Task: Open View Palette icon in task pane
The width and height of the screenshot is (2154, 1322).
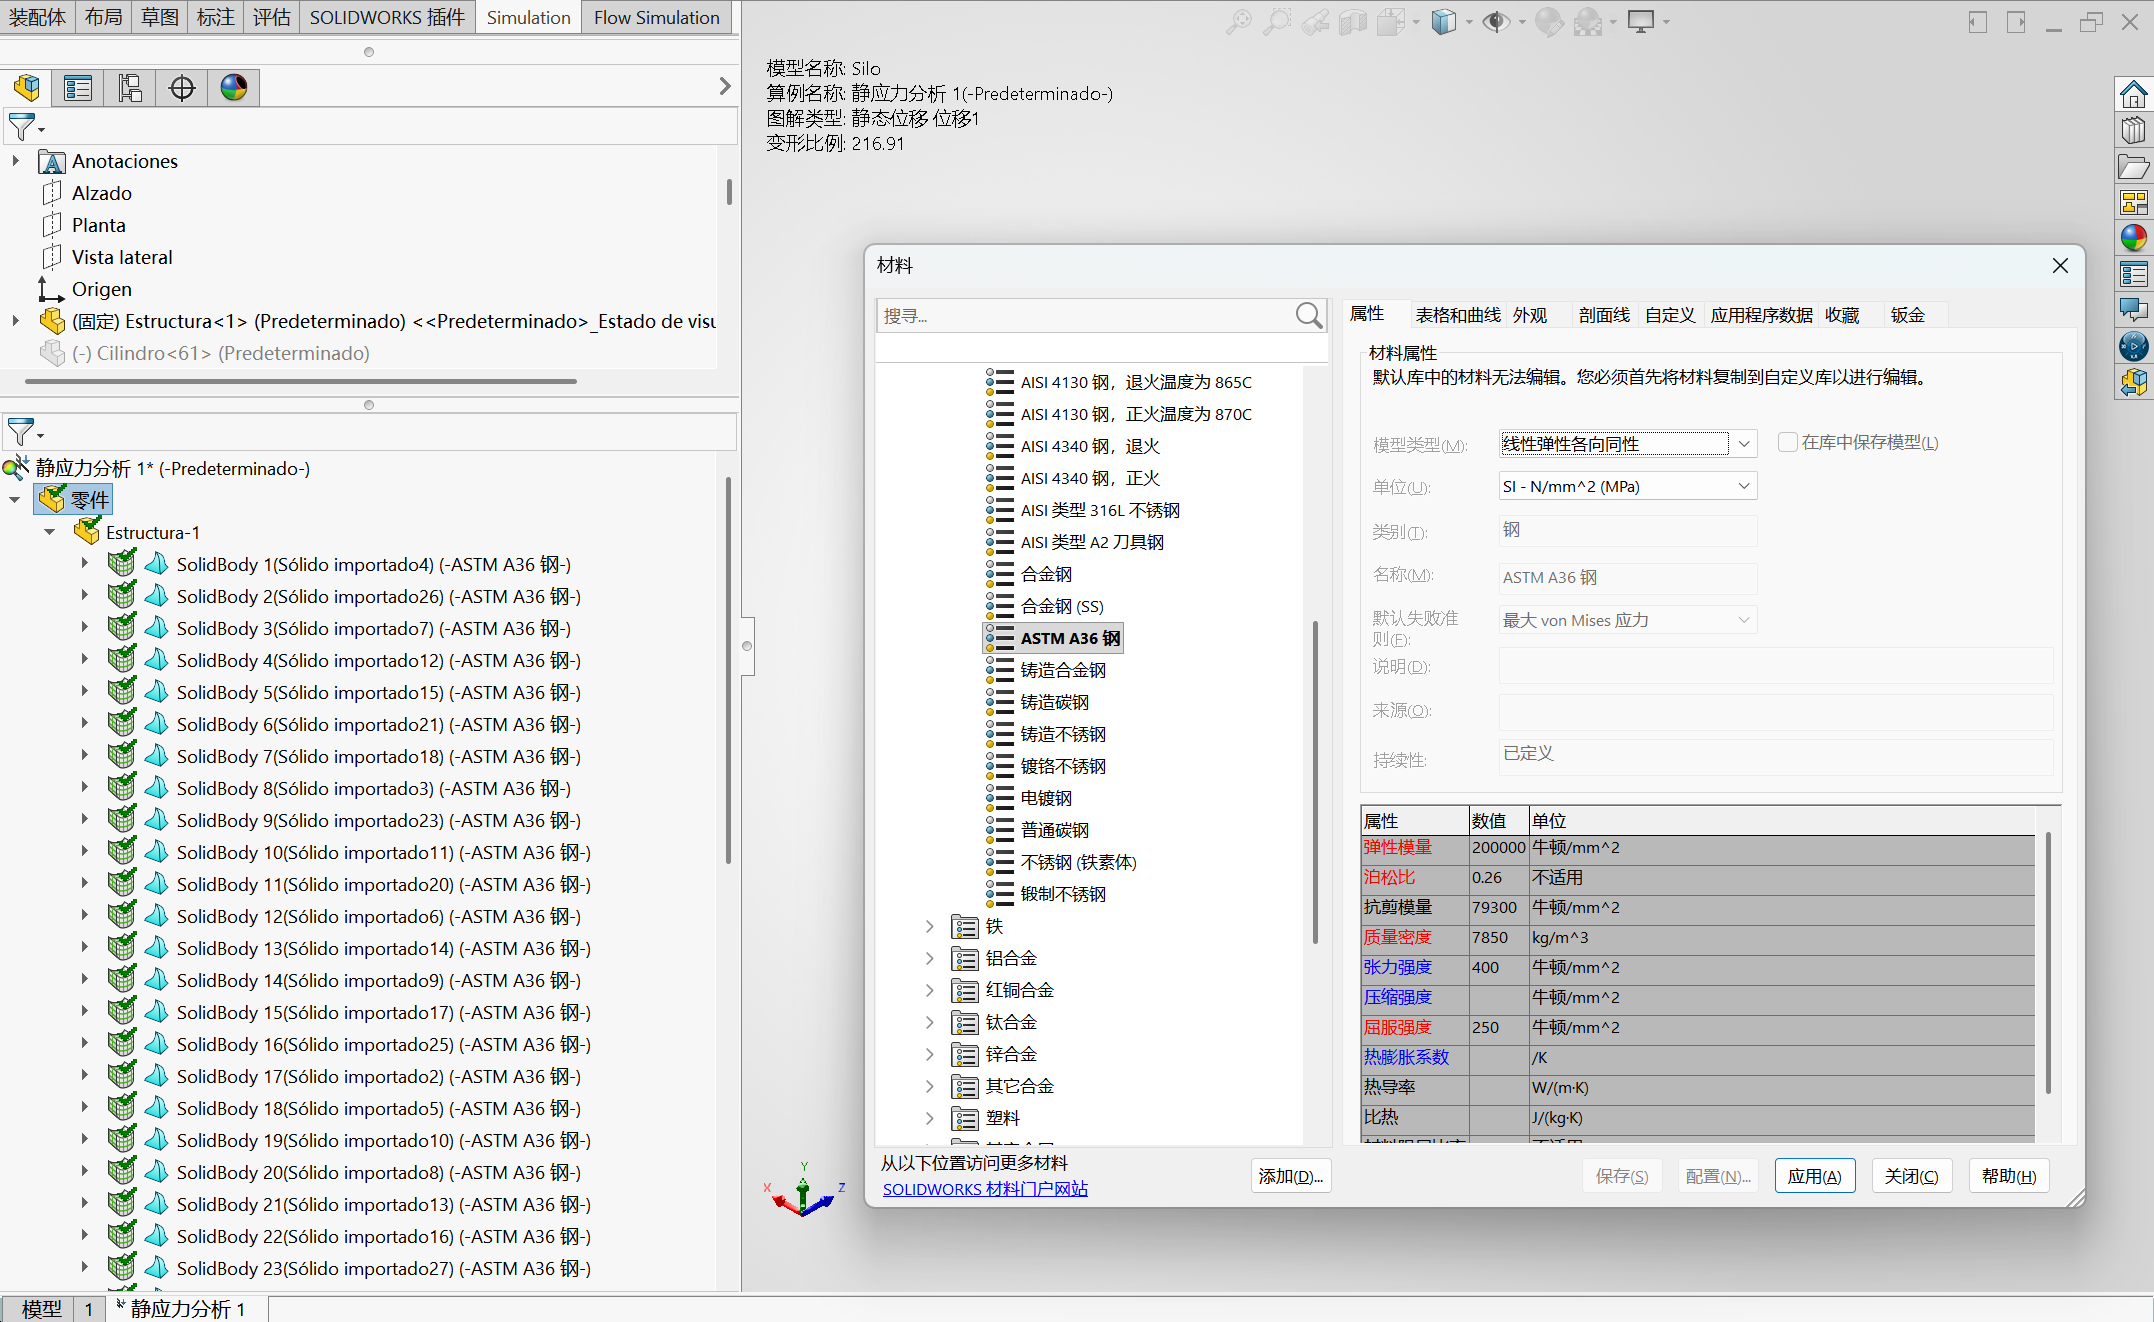Action: pos(2134,203)
